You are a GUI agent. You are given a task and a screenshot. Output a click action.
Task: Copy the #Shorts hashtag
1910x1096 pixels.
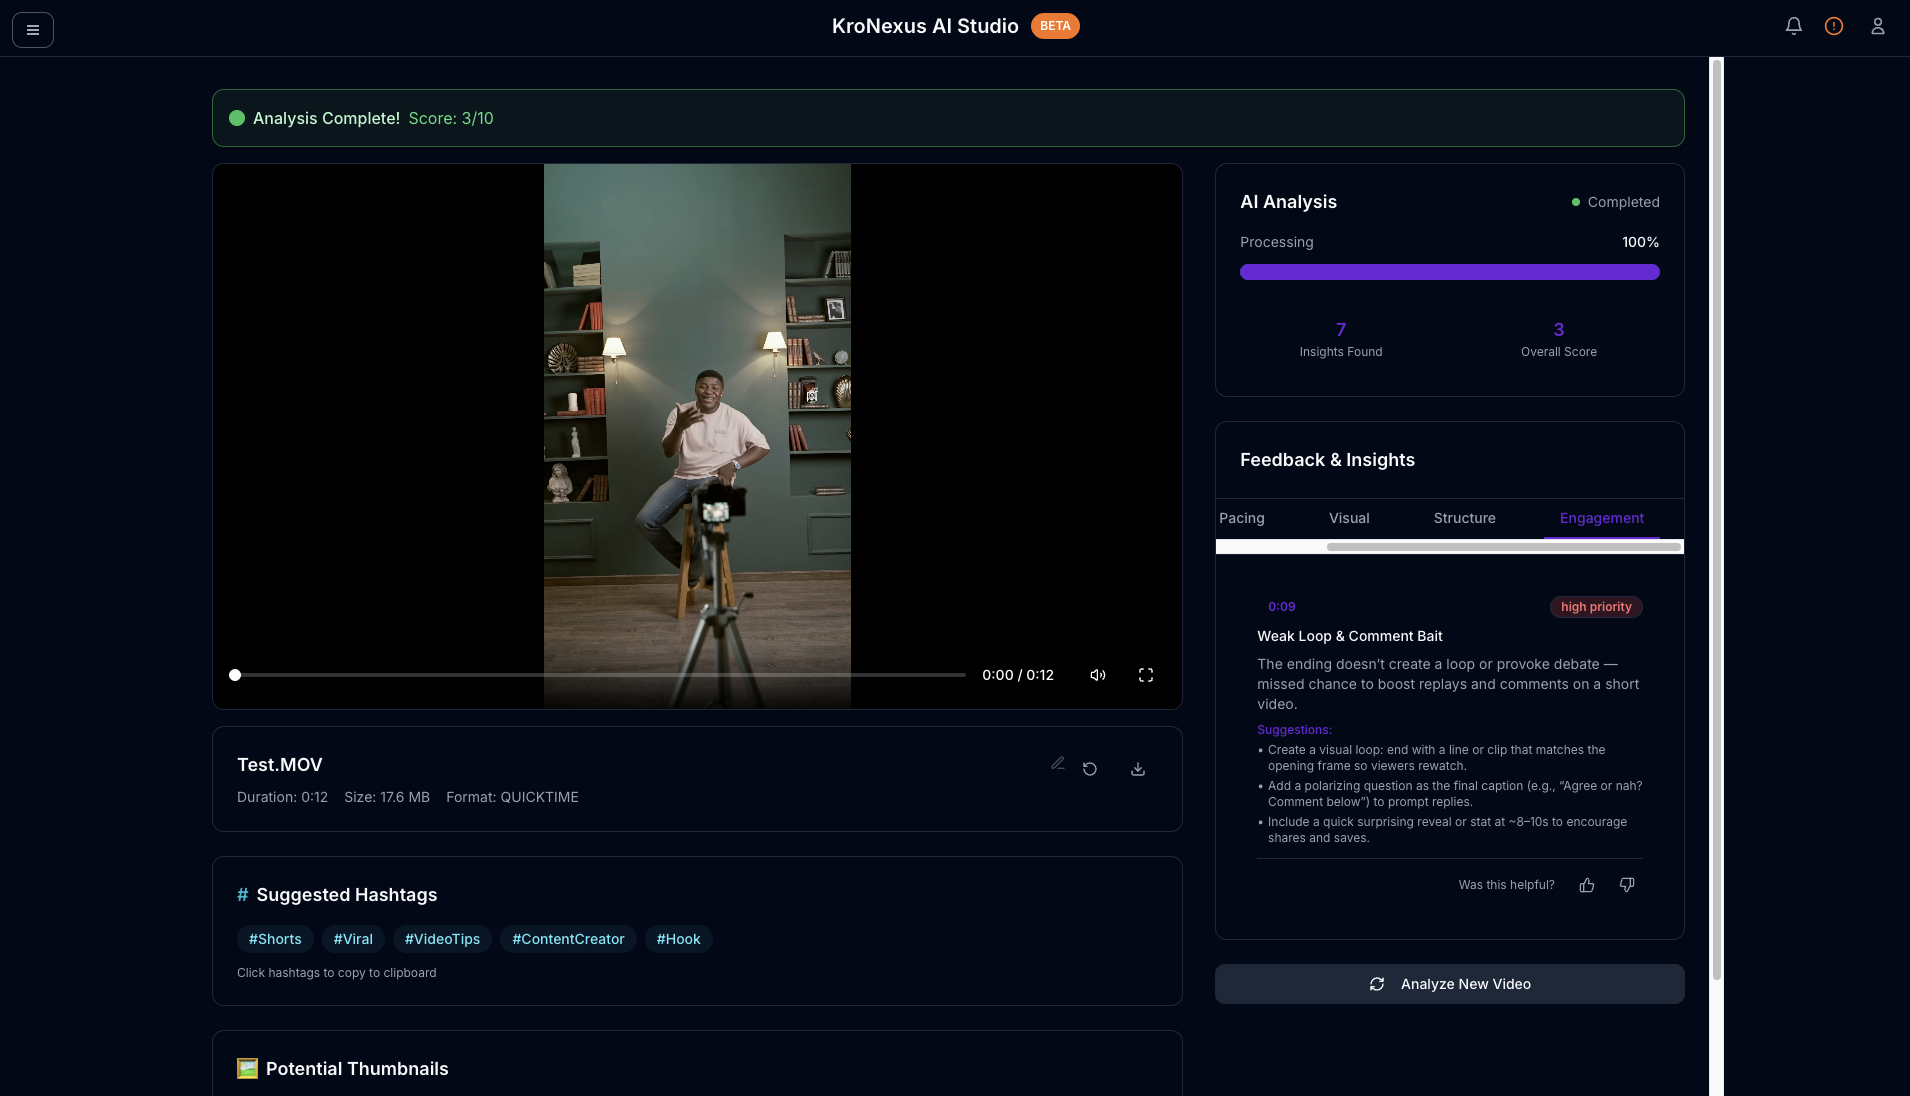pos(275,939)
